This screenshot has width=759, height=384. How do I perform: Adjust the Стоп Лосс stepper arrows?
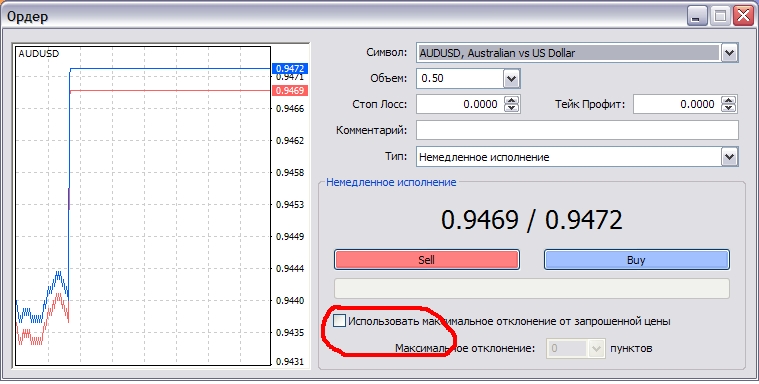[512, 104]
